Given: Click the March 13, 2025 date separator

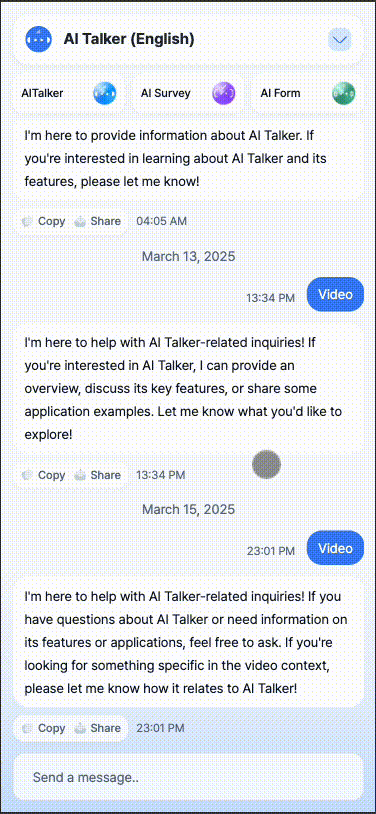Looking at the screenshot, I should coord(189,256).
